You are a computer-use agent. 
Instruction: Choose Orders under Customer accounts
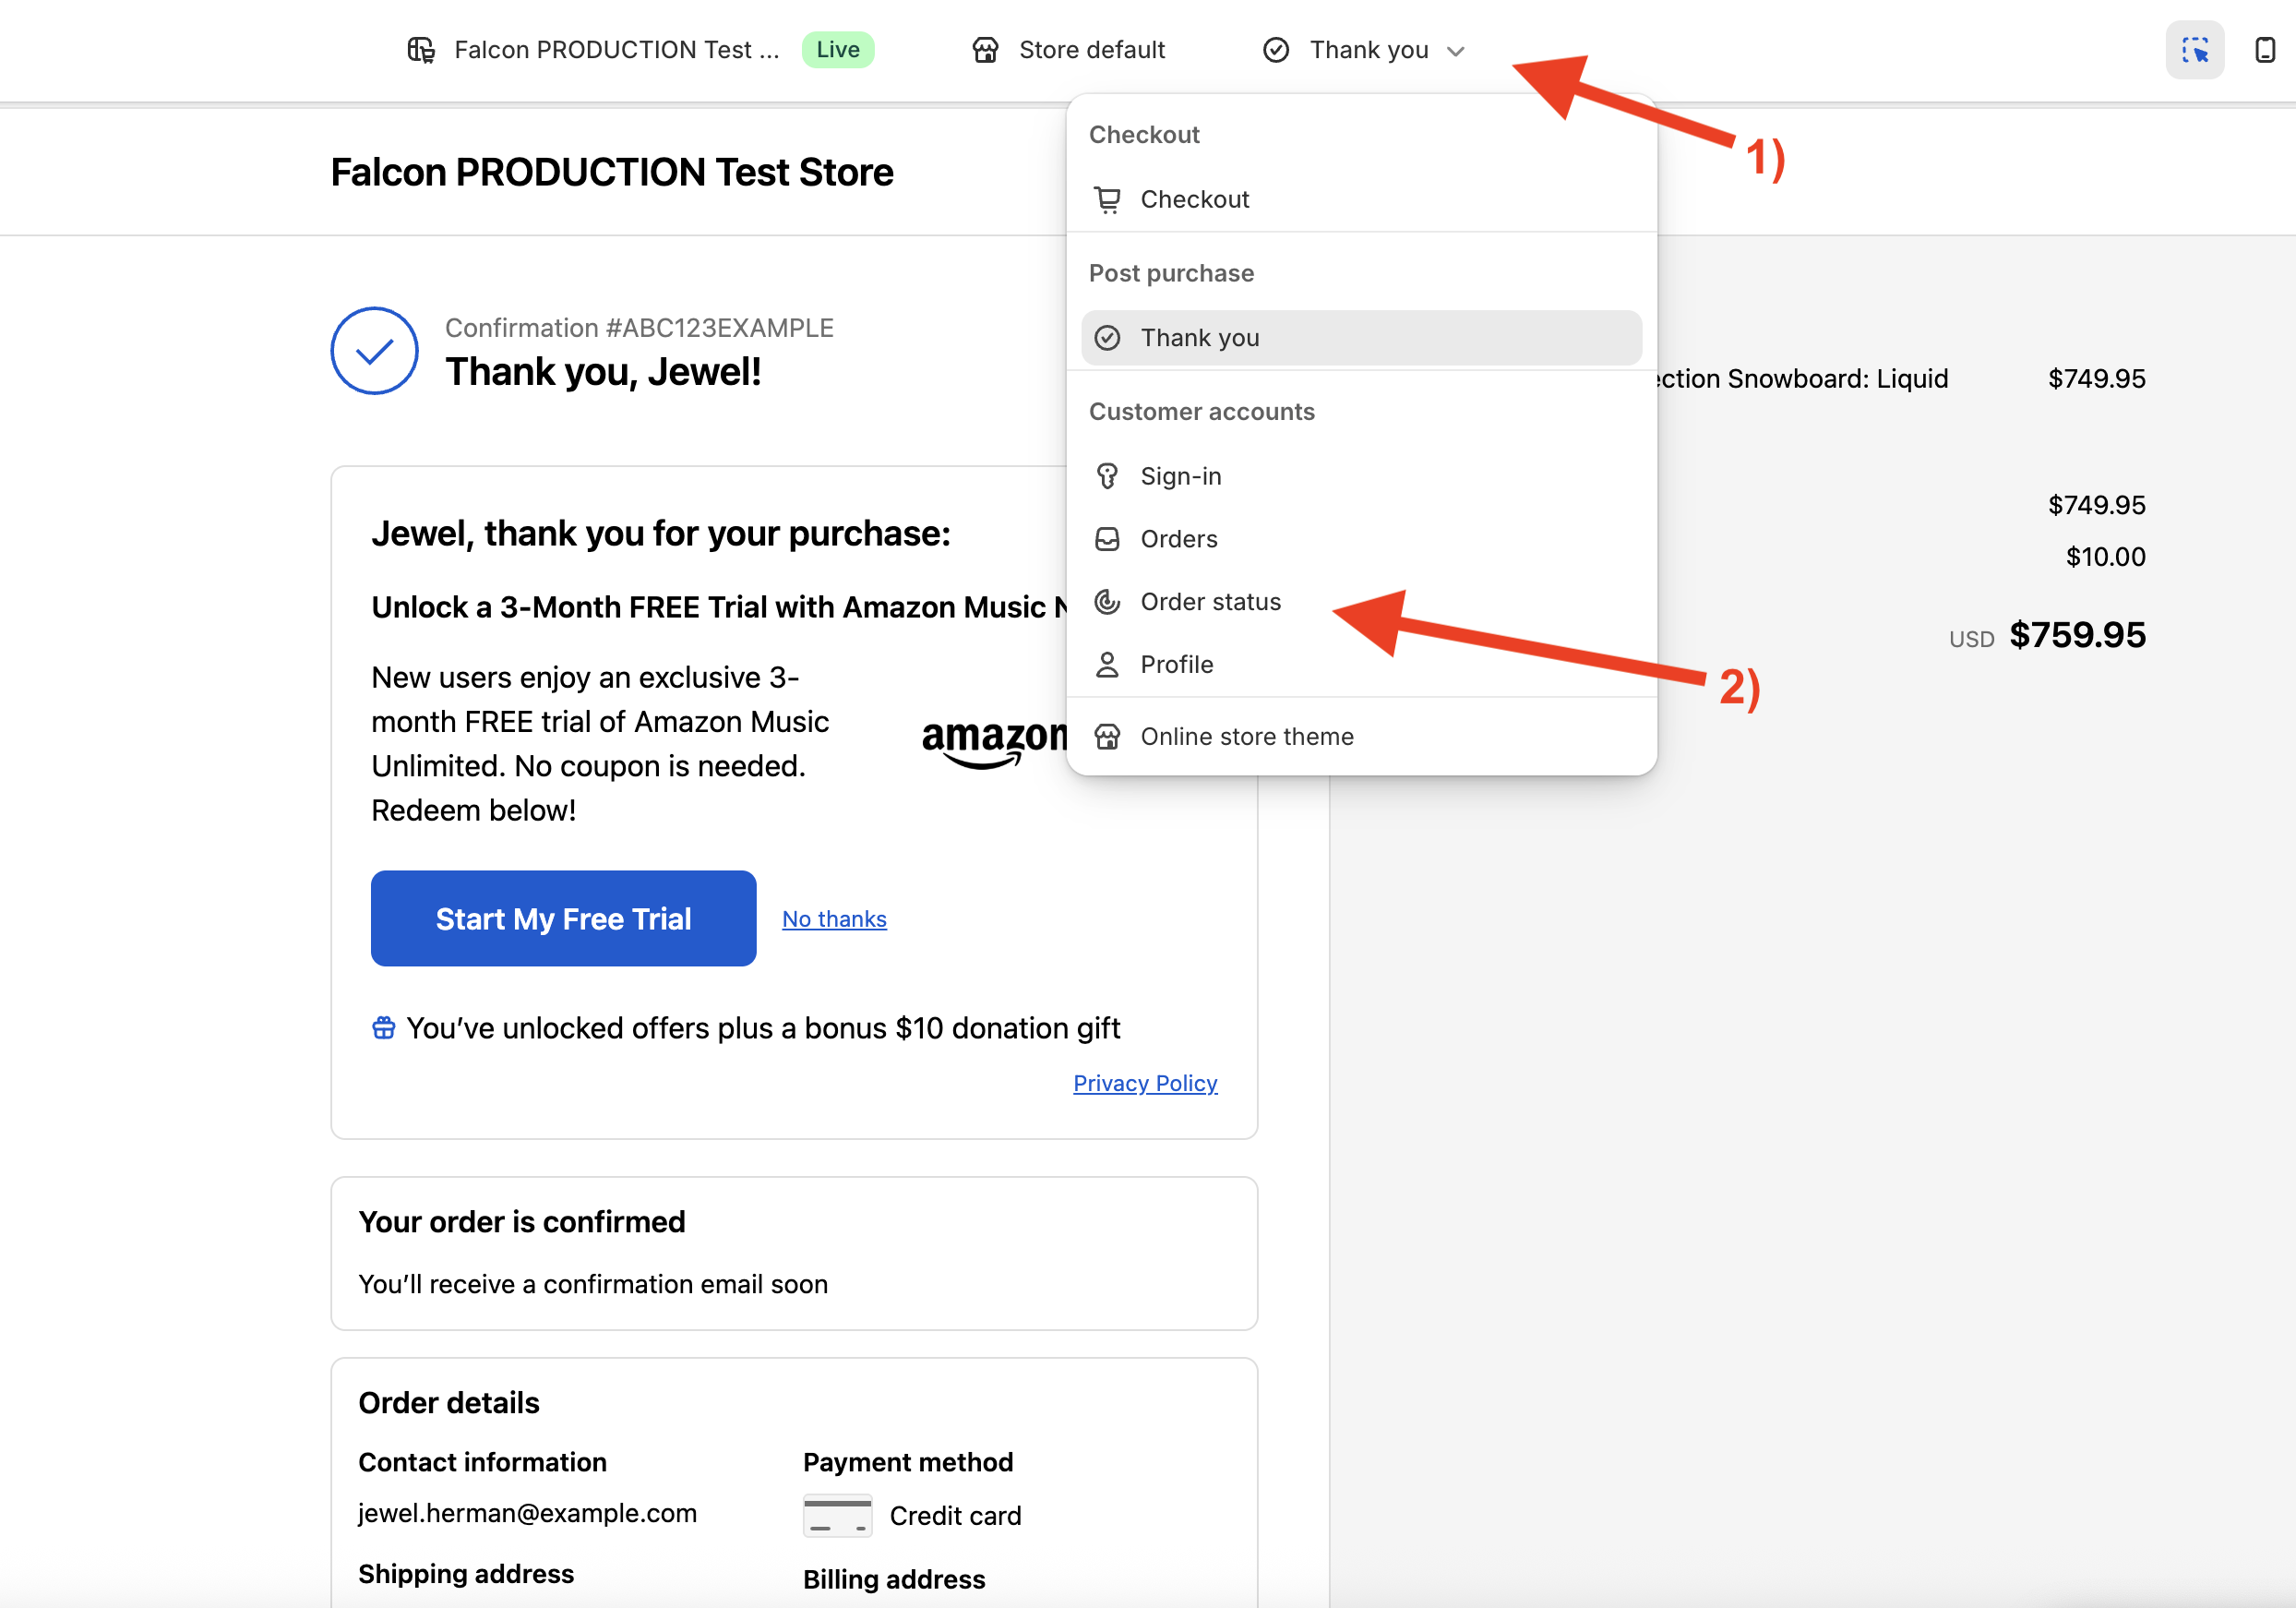[x=1361, y=539]
